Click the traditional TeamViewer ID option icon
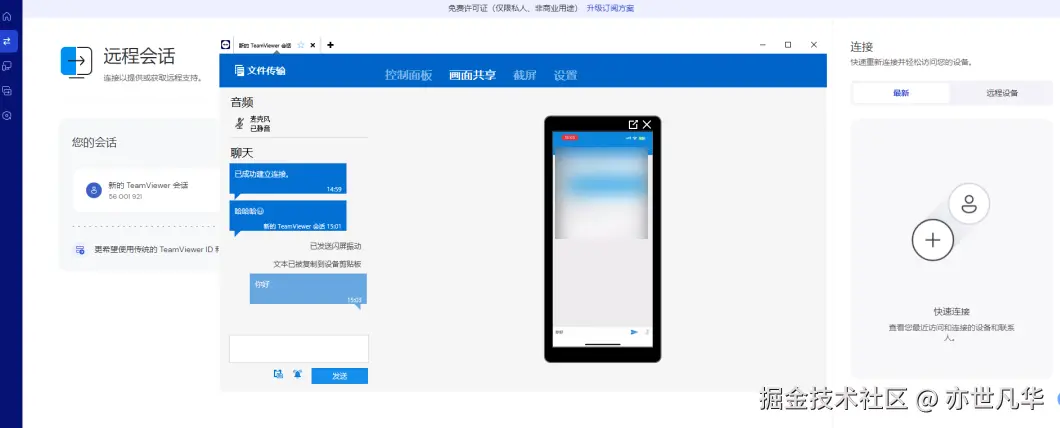Screen dimensions: 1060x428 (80, 249)
